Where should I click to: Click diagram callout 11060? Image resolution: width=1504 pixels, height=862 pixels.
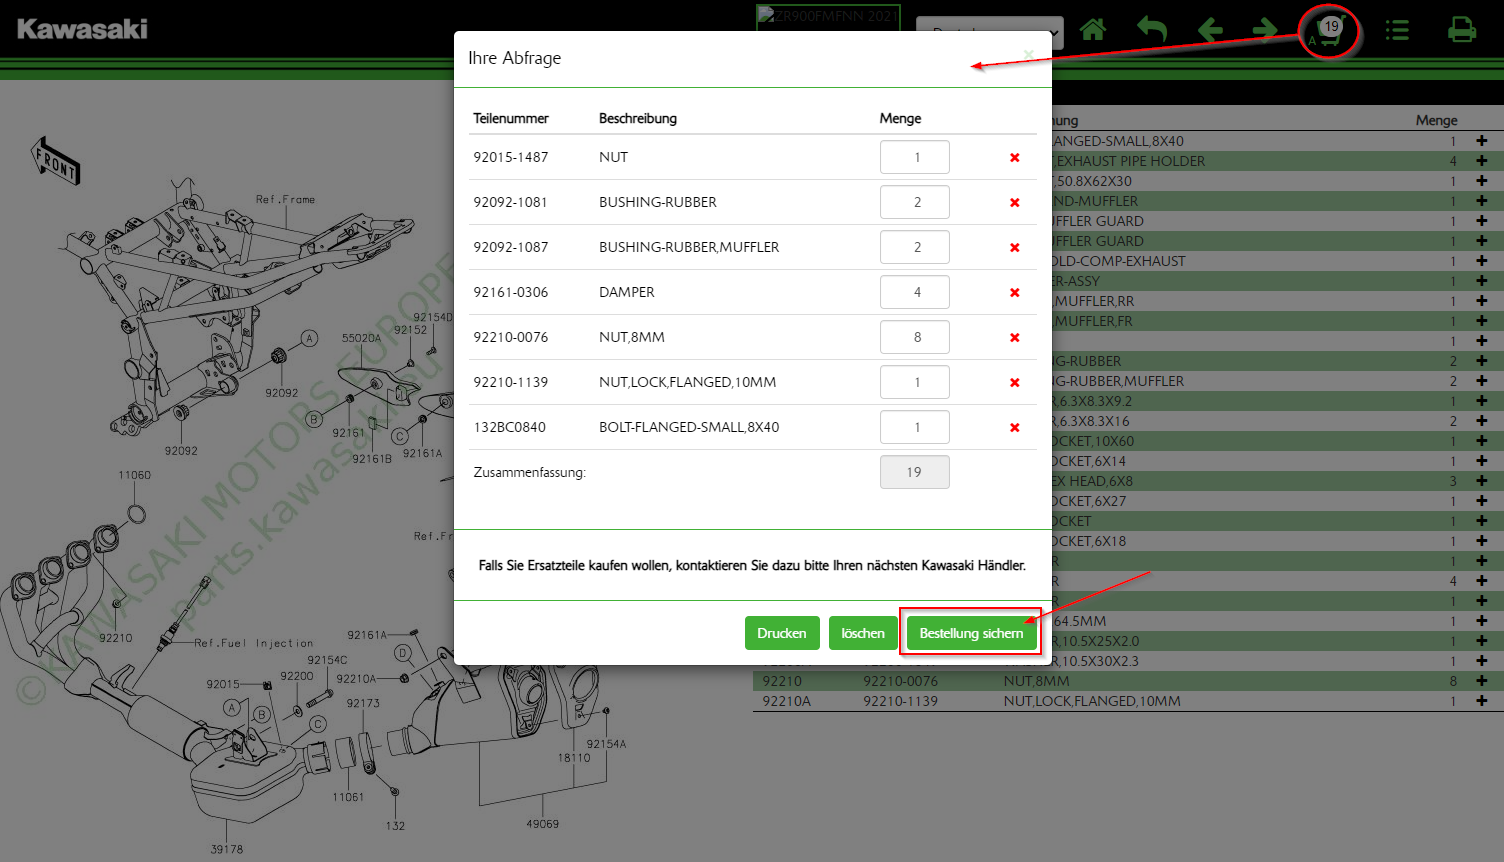(x=134, y=475)
